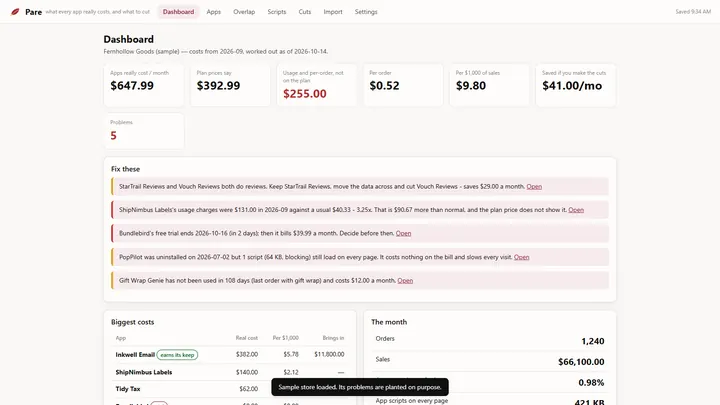
Task: Open the PopPilot uninstalled script issue
Action: 521,257
